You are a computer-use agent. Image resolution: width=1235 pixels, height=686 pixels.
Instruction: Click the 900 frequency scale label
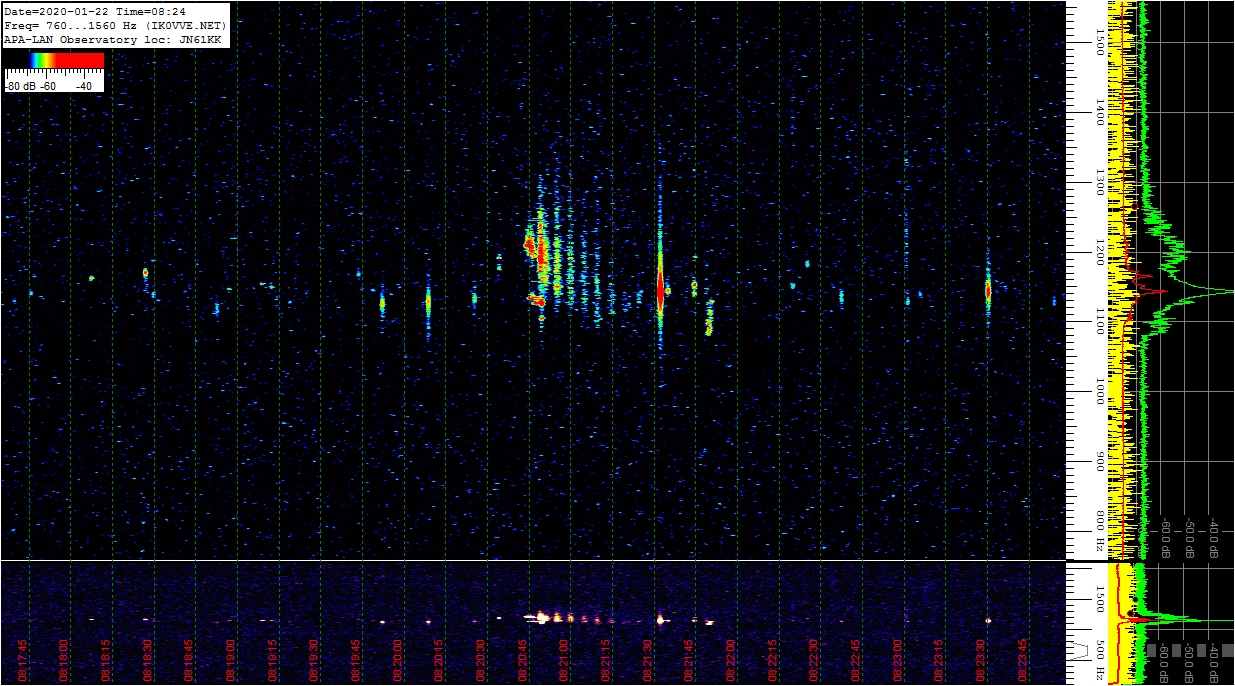1099,462
